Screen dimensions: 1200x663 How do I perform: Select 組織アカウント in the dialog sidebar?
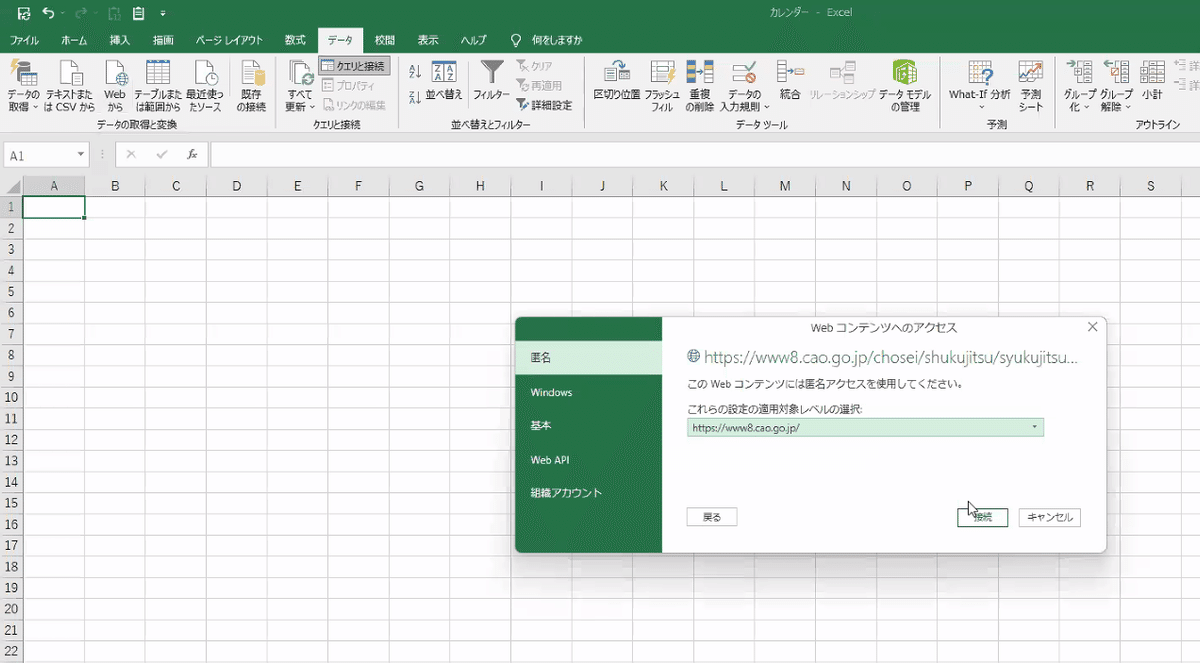point(589,493)
